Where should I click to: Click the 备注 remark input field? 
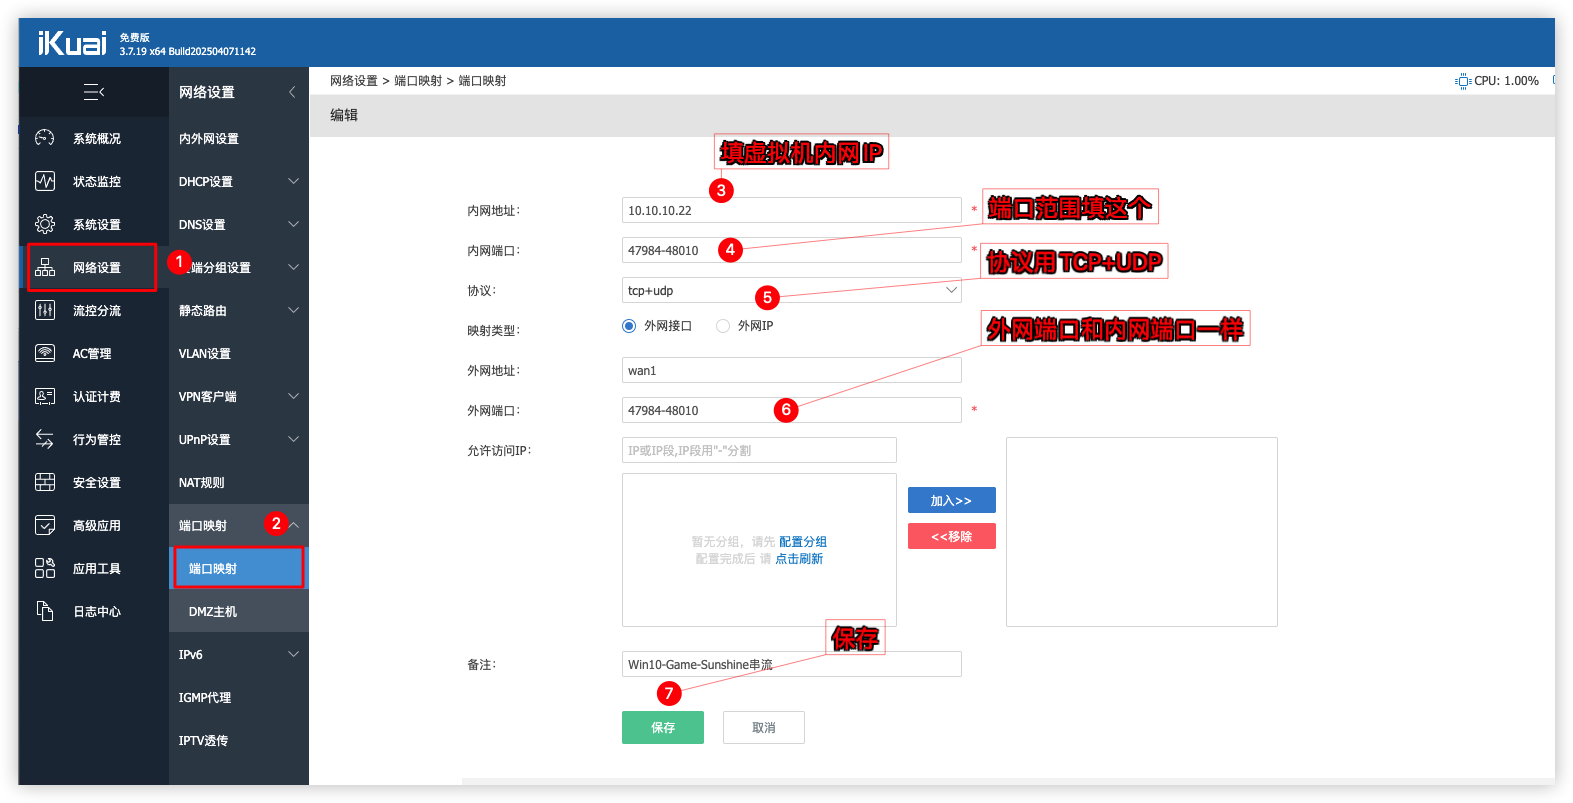point(792,664)
